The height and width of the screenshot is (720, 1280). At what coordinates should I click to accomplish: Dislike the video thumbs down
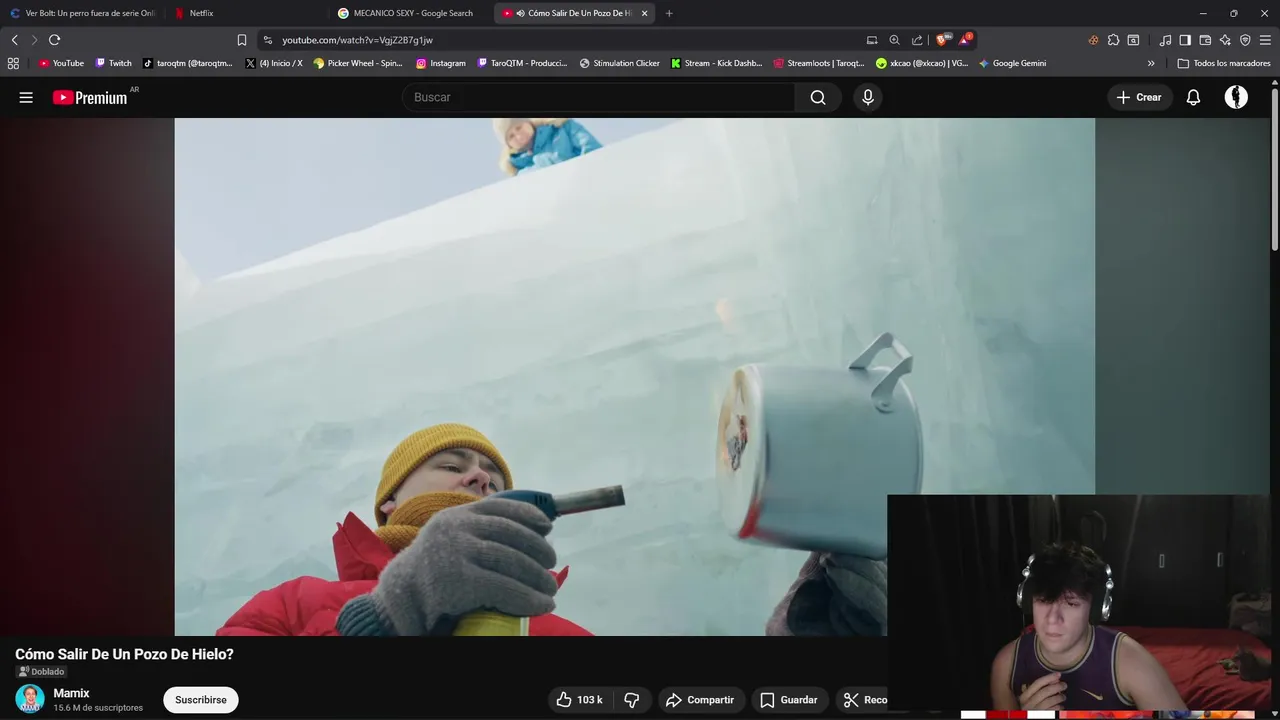point(632,700)
